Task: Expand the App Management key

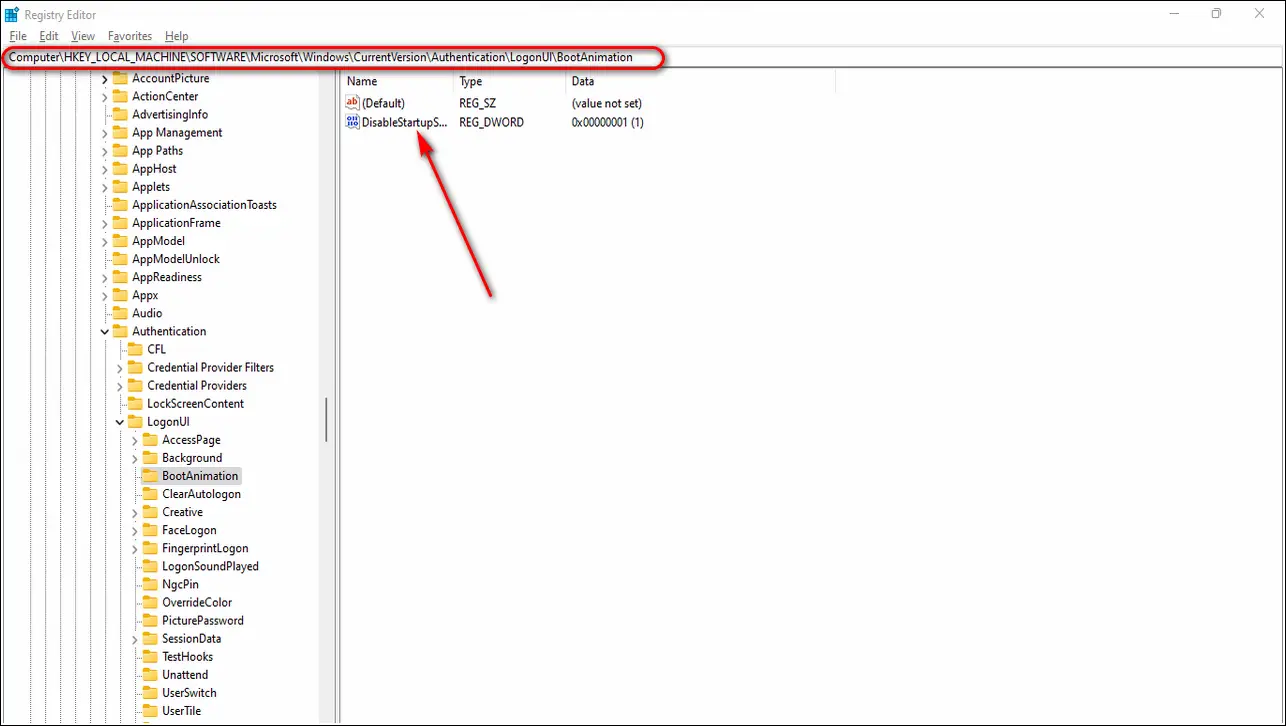Action: click(x=105, y=133)
